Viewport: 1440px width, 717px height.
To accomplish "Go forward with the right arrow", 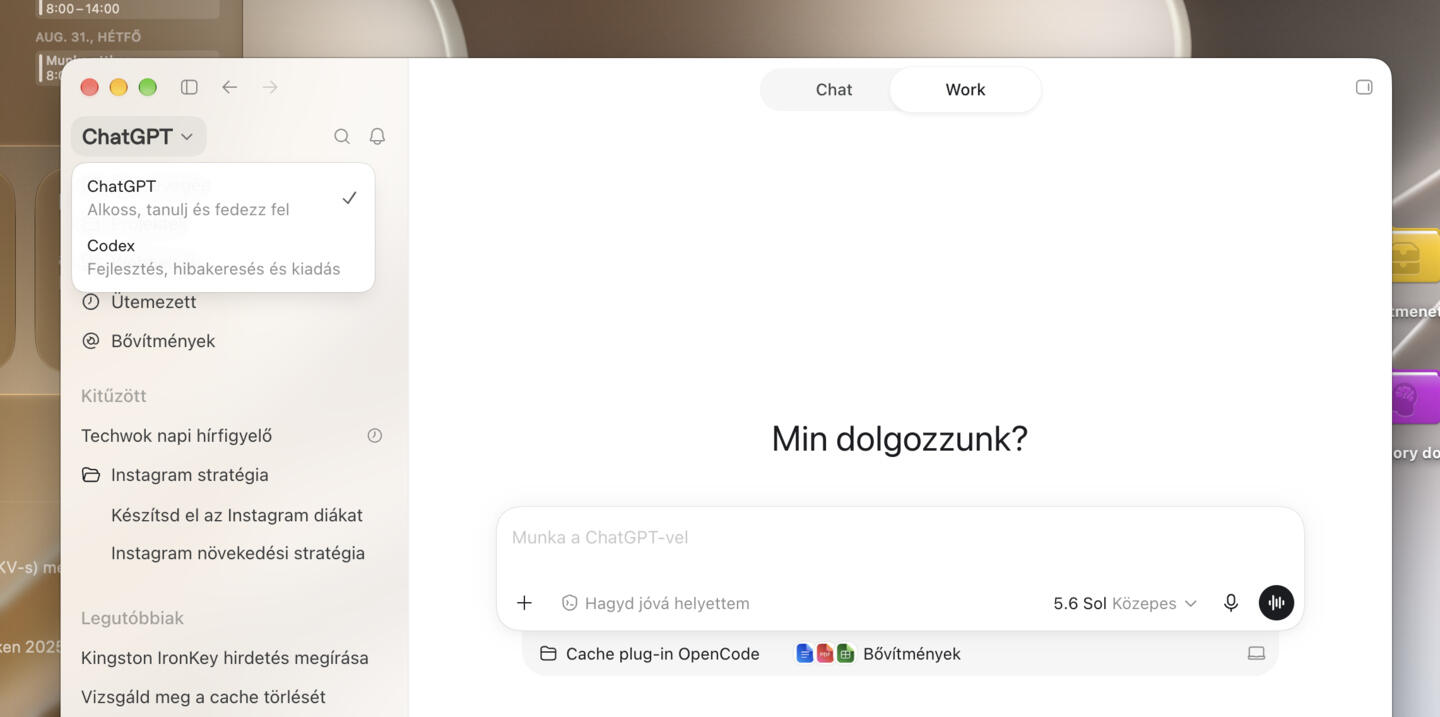I will pos(270,87).
